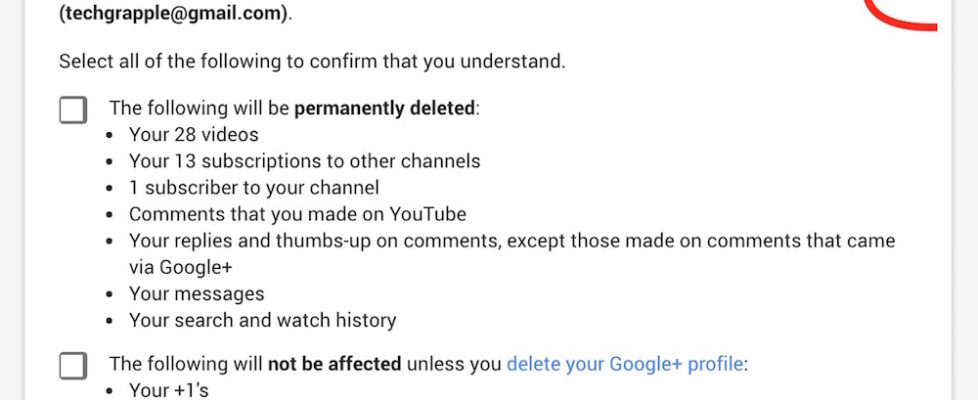The width and height of the screenshot is (978, 400).
Task: Click the bullet beside "Your +1's"
Action: pos(113,391)
